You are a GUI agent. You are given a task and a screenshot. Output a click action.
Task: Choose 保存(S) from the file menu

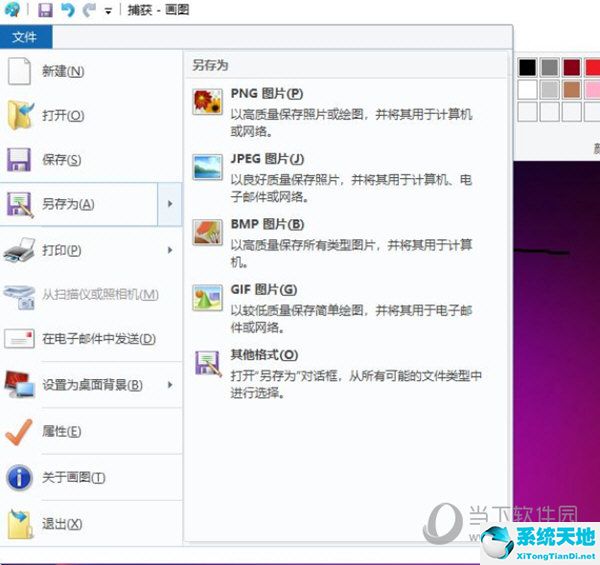91,160
